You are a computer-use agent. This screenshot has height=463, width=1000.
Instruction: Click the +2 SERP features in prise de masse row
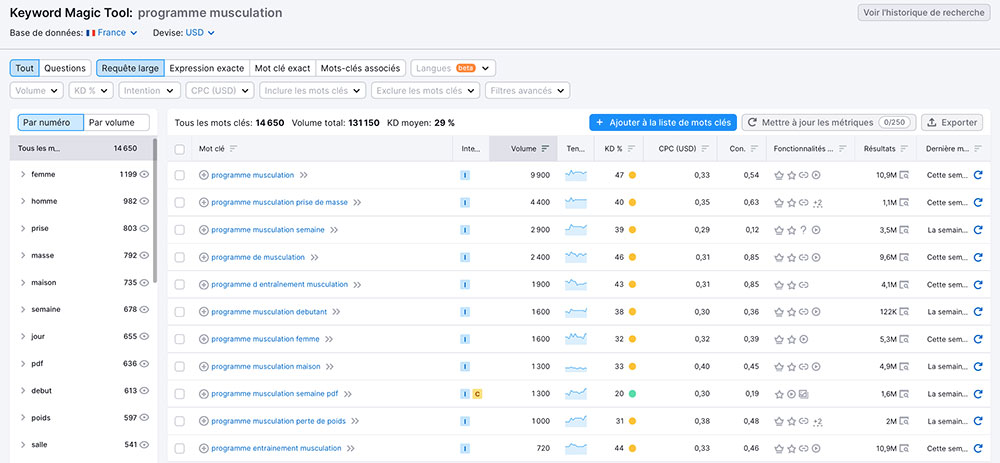tap(818, 203)
